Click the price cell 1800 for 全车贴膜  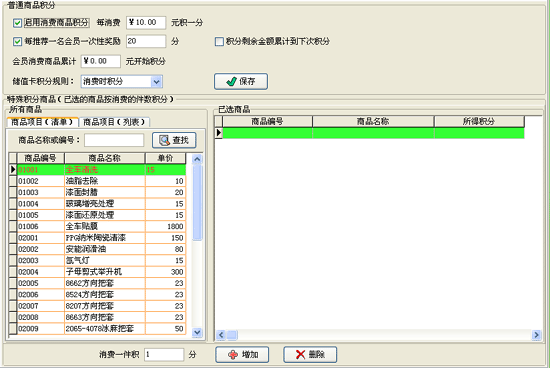click(x=165, y=226)
